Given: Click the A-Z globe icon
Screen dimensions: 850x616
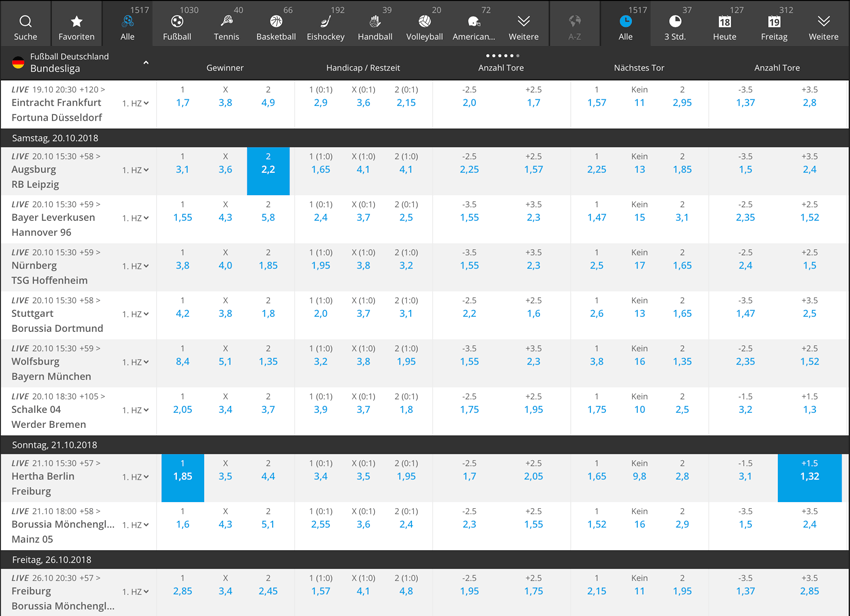Looking at the screenshot, I should (x=575, y=23).
